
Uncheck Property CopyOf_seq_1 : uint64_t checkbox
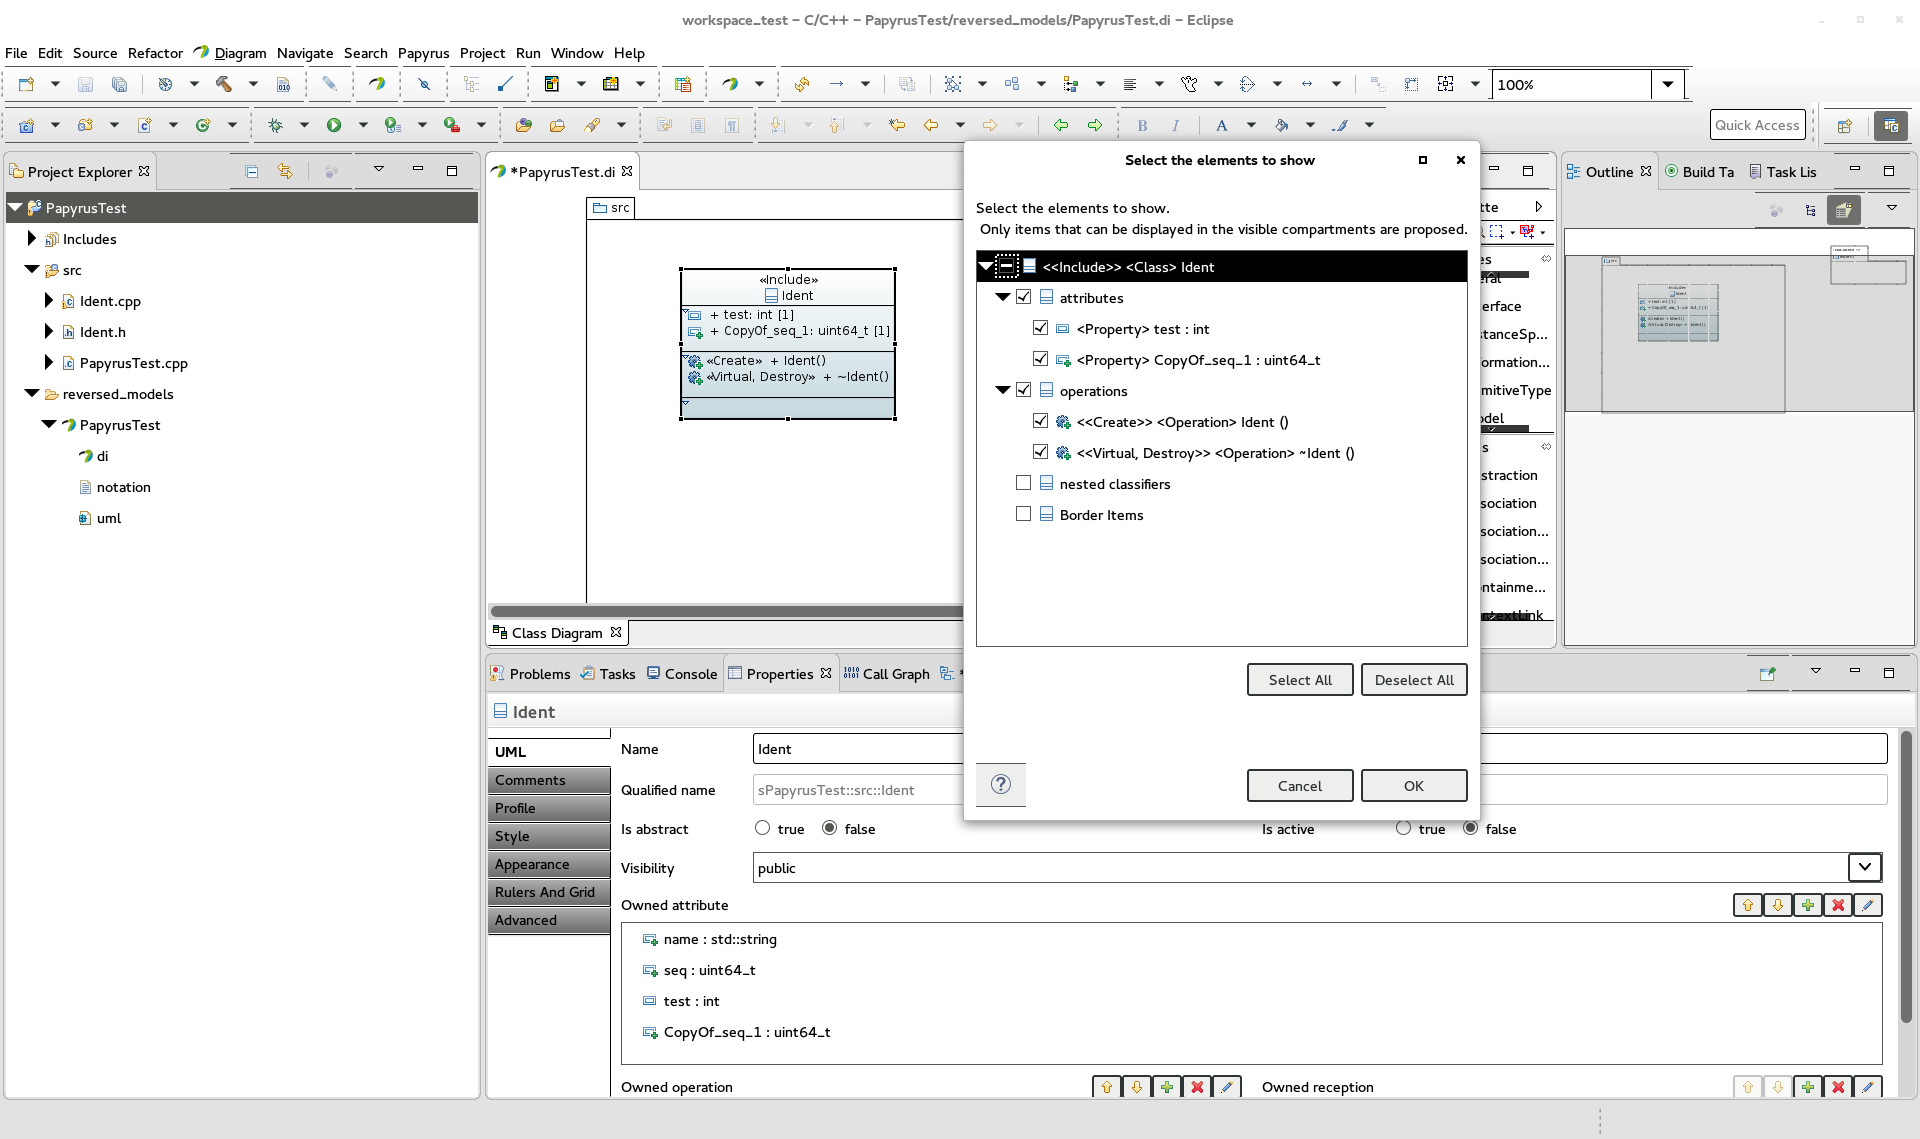pyautogui.click(x=1040, y=359)
